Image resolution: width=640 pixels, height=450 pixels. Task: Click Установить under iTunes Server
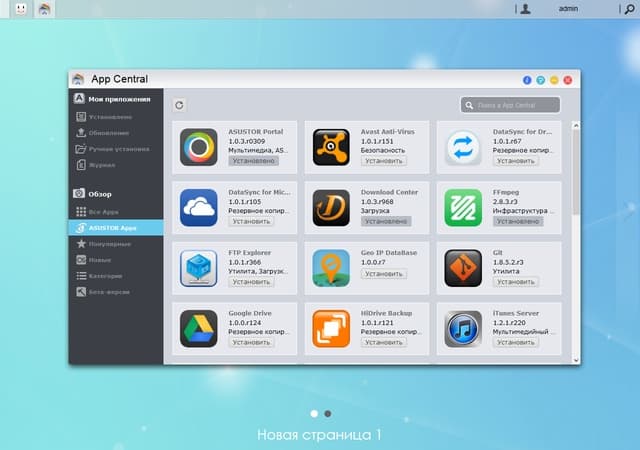pyautogui.click(x=516, y=342)
